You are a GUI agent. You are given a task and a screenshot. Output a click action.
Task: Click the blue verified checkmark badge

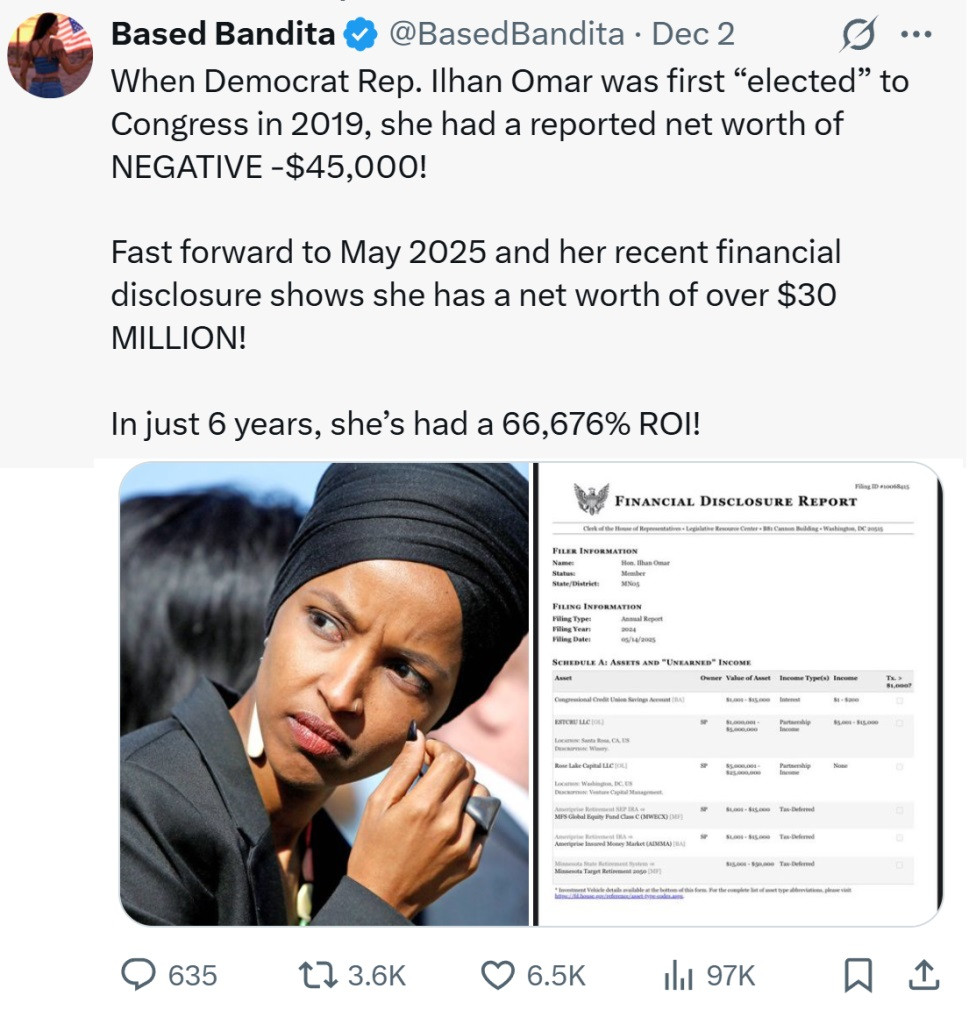click(x=359, y=35)
